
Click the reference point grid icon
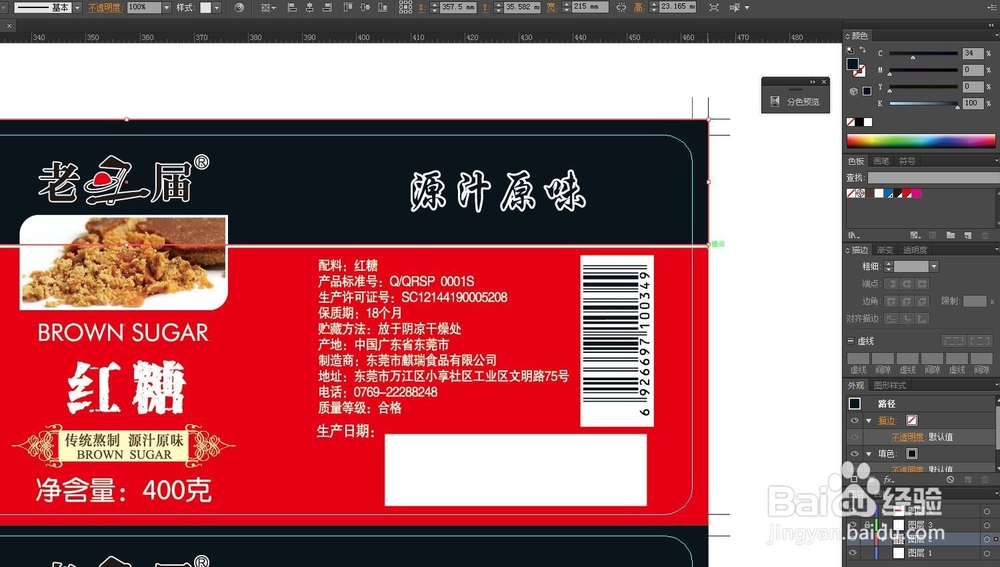tap(405, 8)
